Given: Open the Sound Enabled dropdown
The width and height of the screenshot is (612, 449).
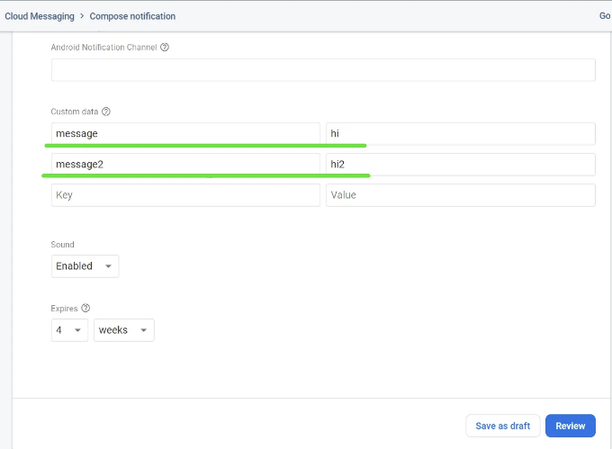Looking at the screenshot, I should [x=85, y=266].
